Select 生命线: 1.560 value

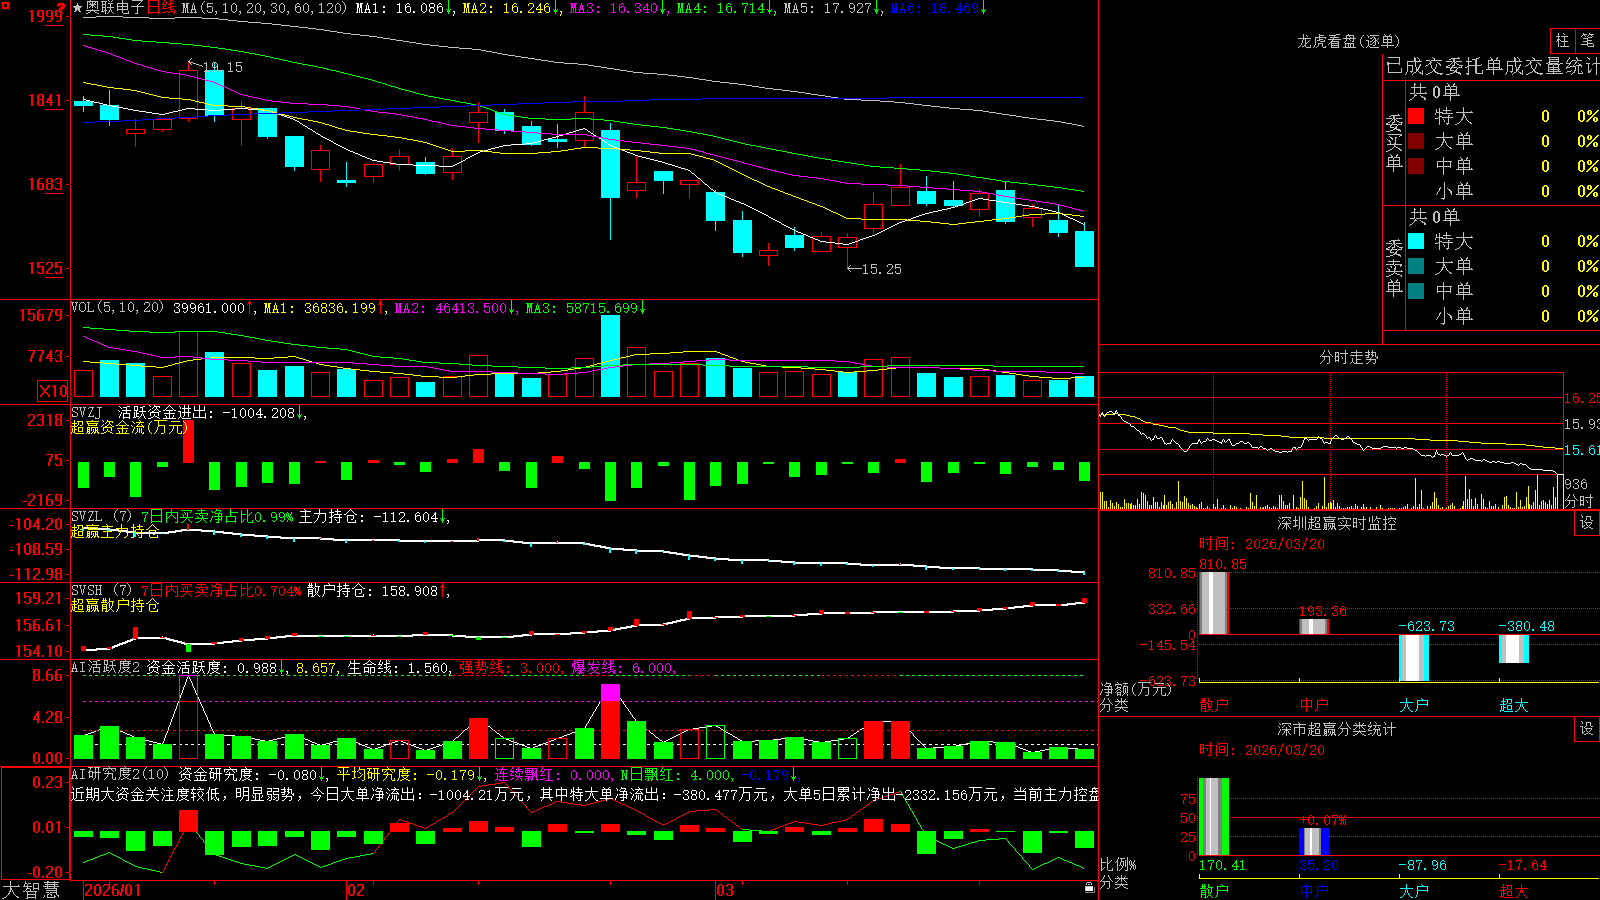pos(398,668)
